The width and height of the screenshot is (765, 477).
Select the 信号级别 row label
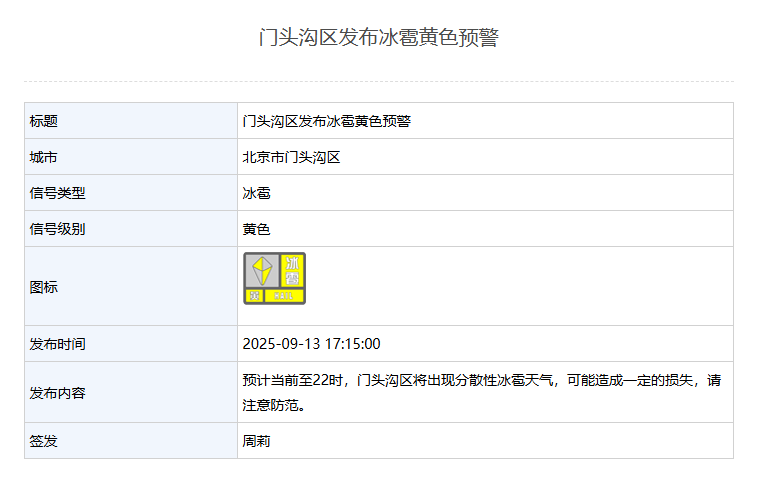click(58, 229)
